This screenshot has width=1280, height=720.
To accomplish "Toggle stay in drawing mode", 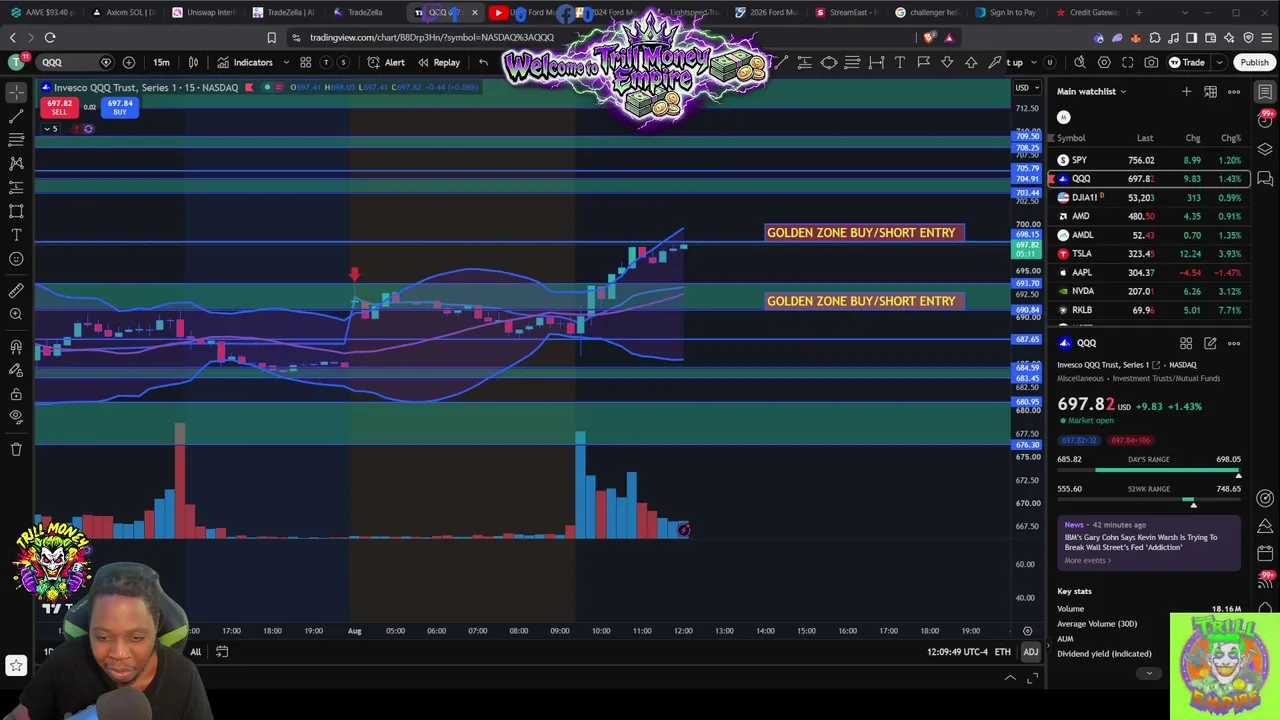I will pos(16,371).
